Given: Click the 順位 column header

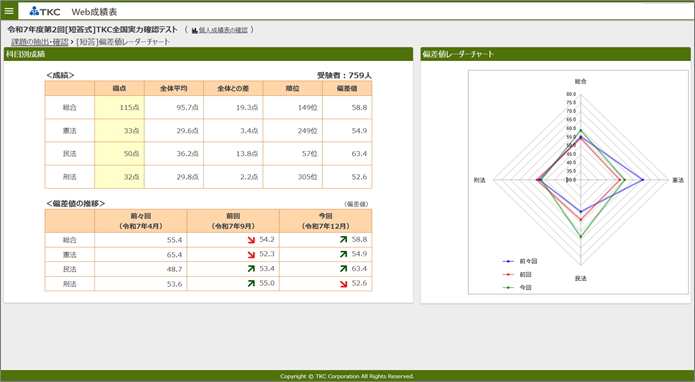Looking at the screenshot, I should (293, 89).
